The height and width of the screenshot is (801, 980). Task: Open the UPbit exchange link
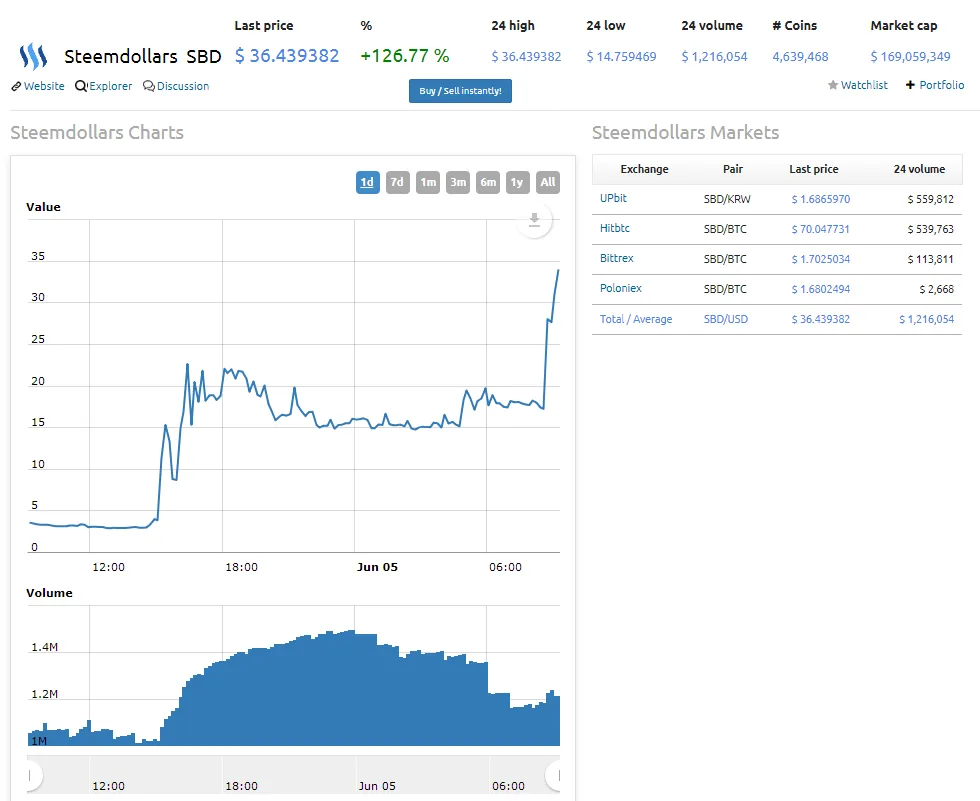coord(613,198)
